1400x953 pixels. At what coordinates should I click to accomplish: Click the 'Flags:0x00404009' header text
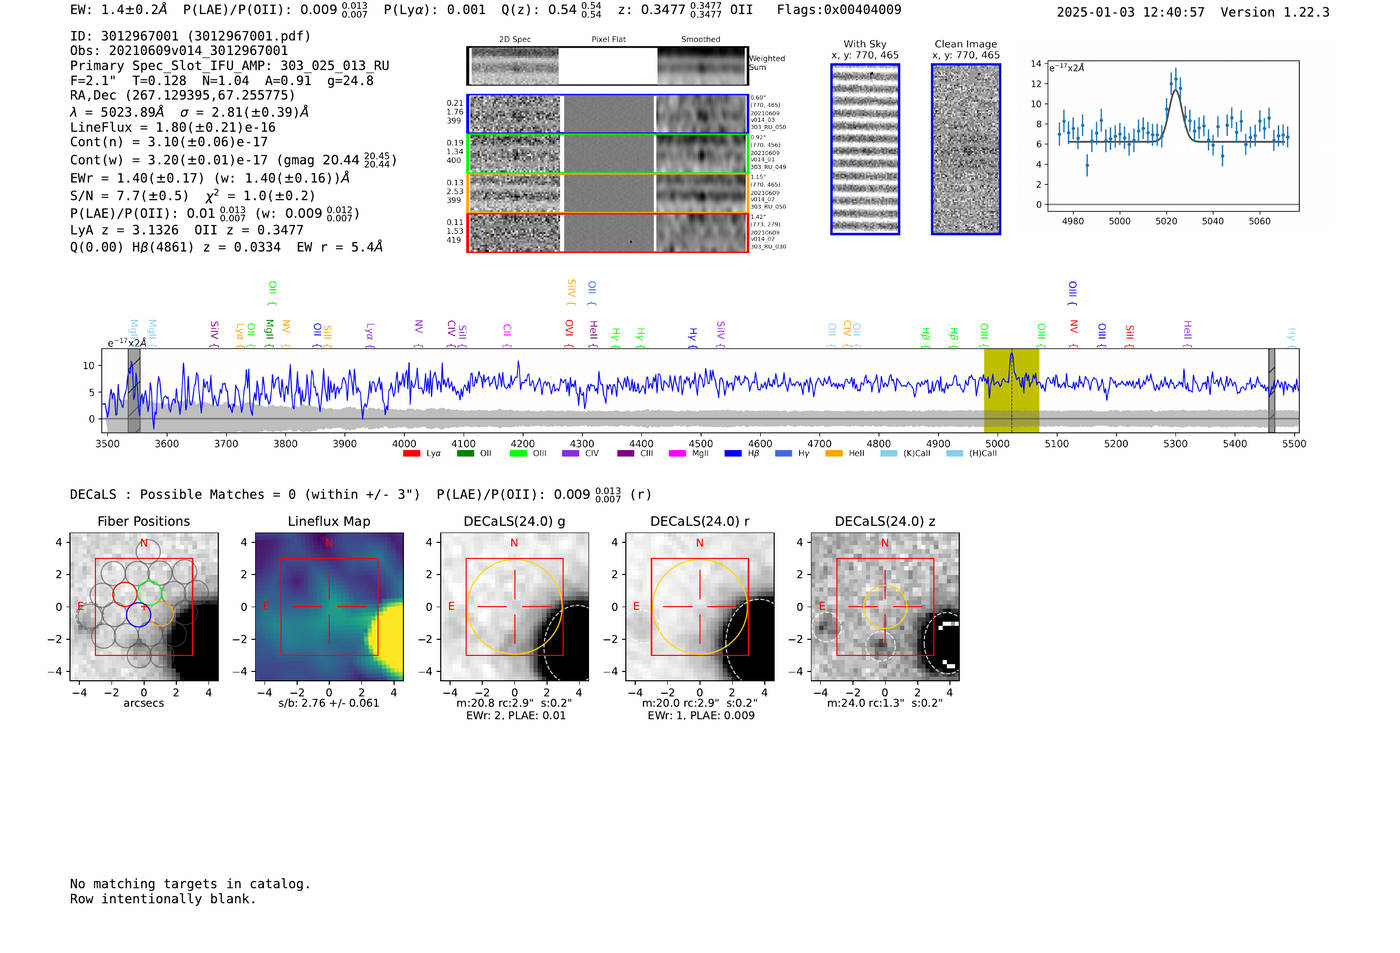[839, 10]
